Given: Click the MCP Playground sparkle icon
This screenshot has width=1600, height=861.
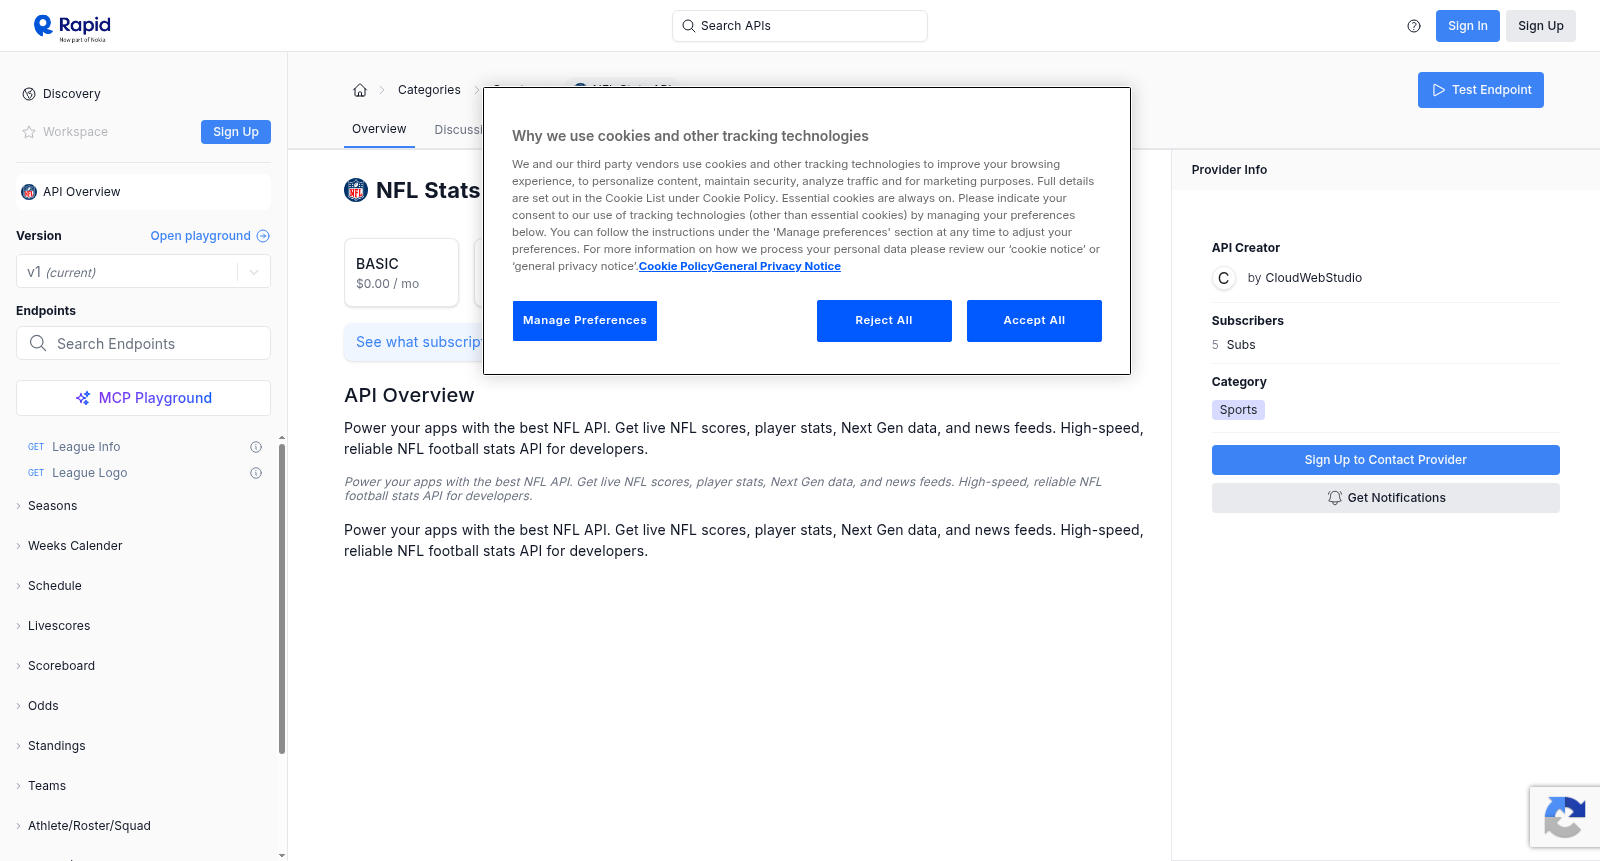Looking at the screenshot, I should point(83,398).
